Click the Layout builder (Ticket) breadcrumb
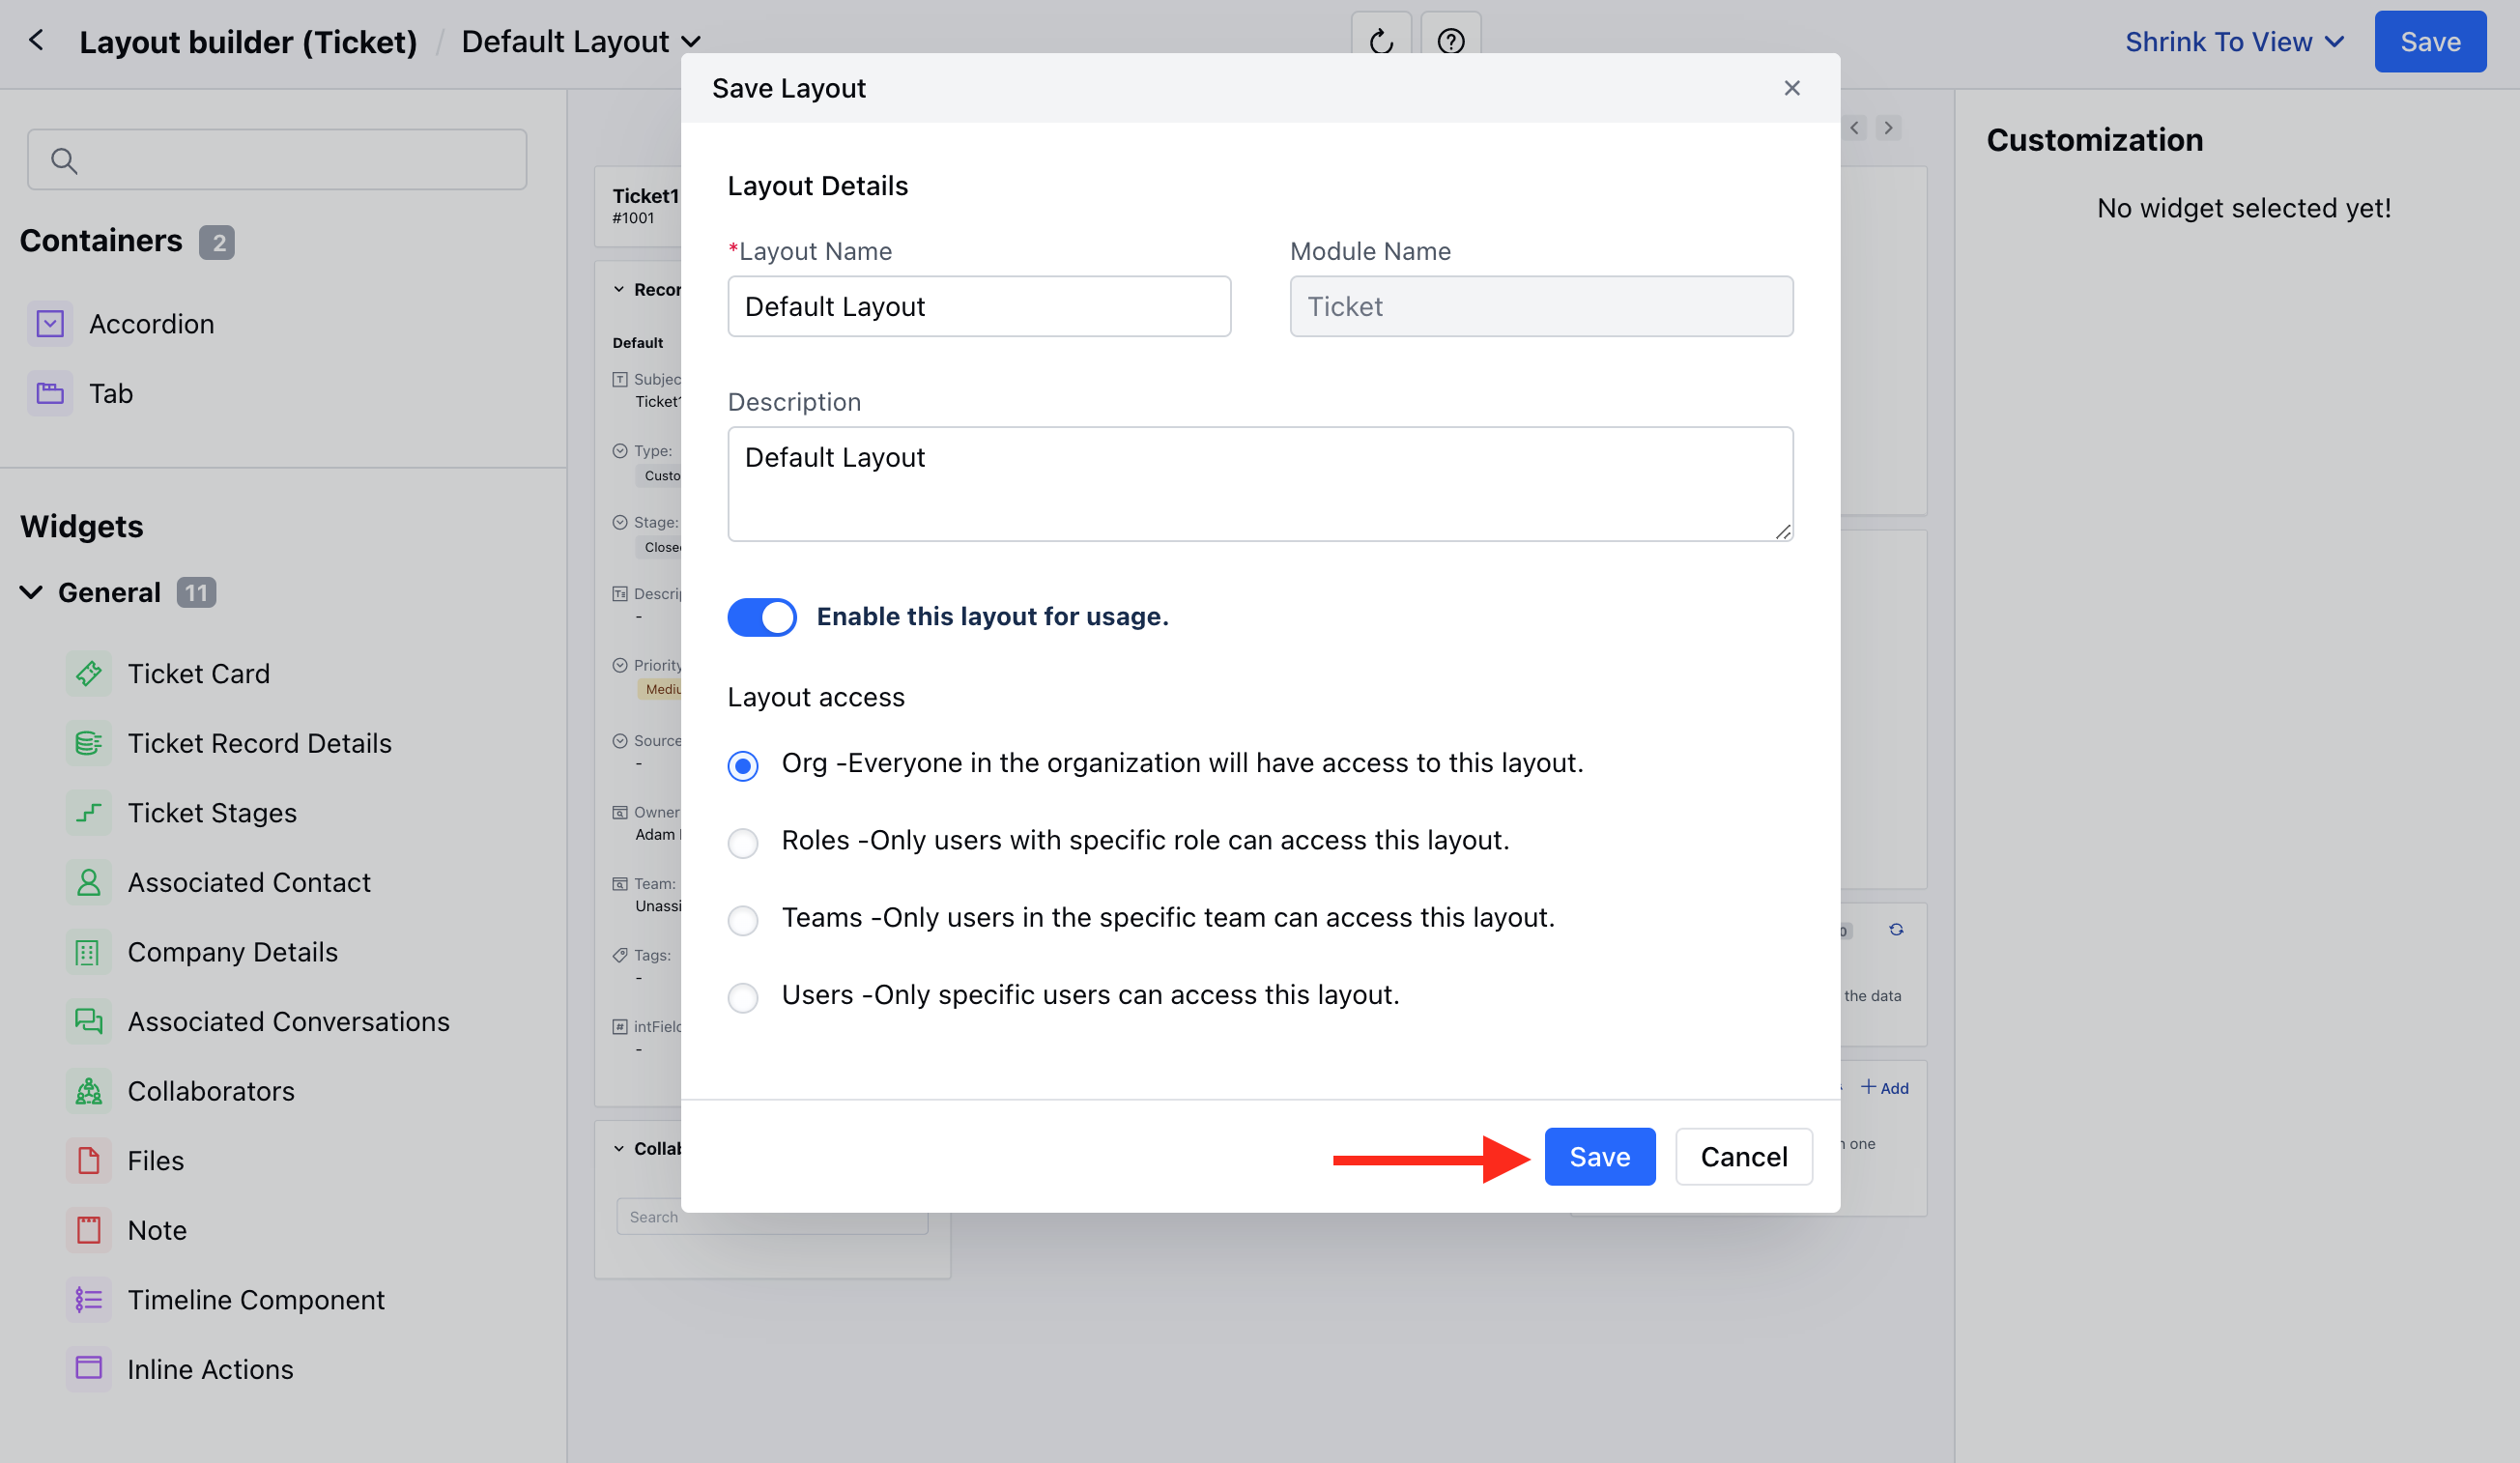Viewport: 2520px width, 1463px height. [x=248, y=41]
